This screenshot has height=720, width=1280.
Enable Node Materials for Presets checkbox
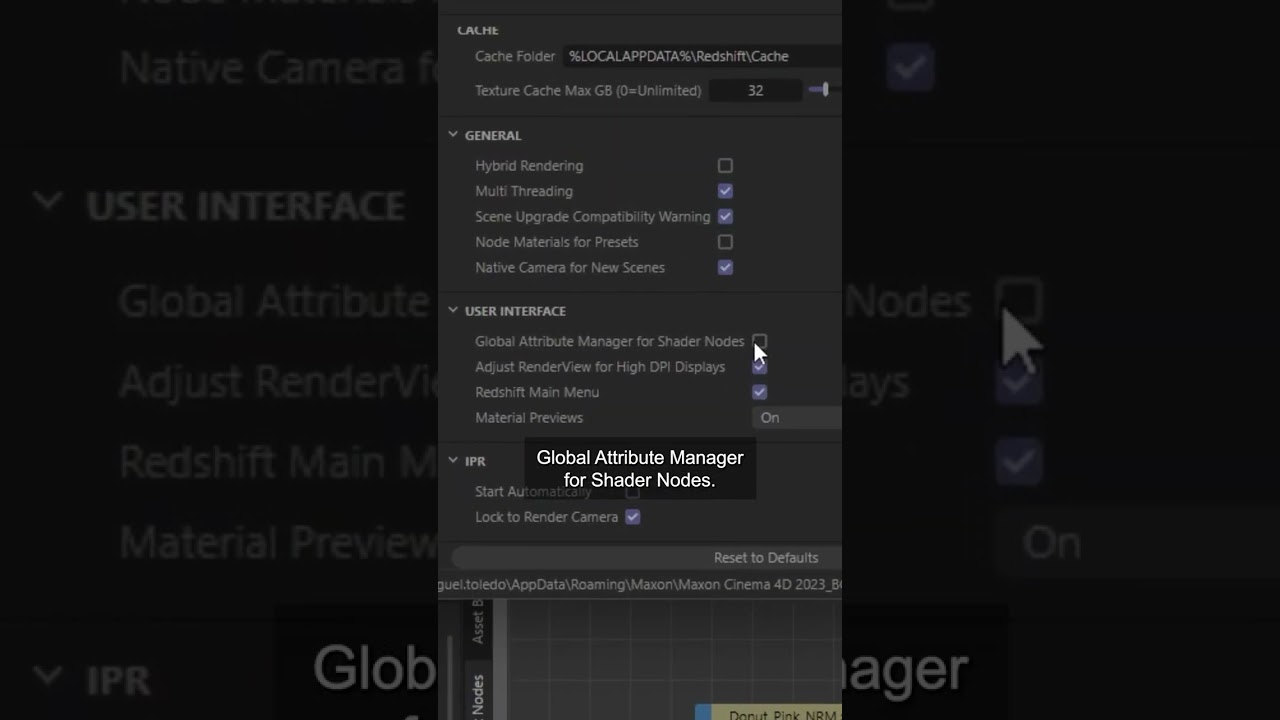[x=725, y=242]
